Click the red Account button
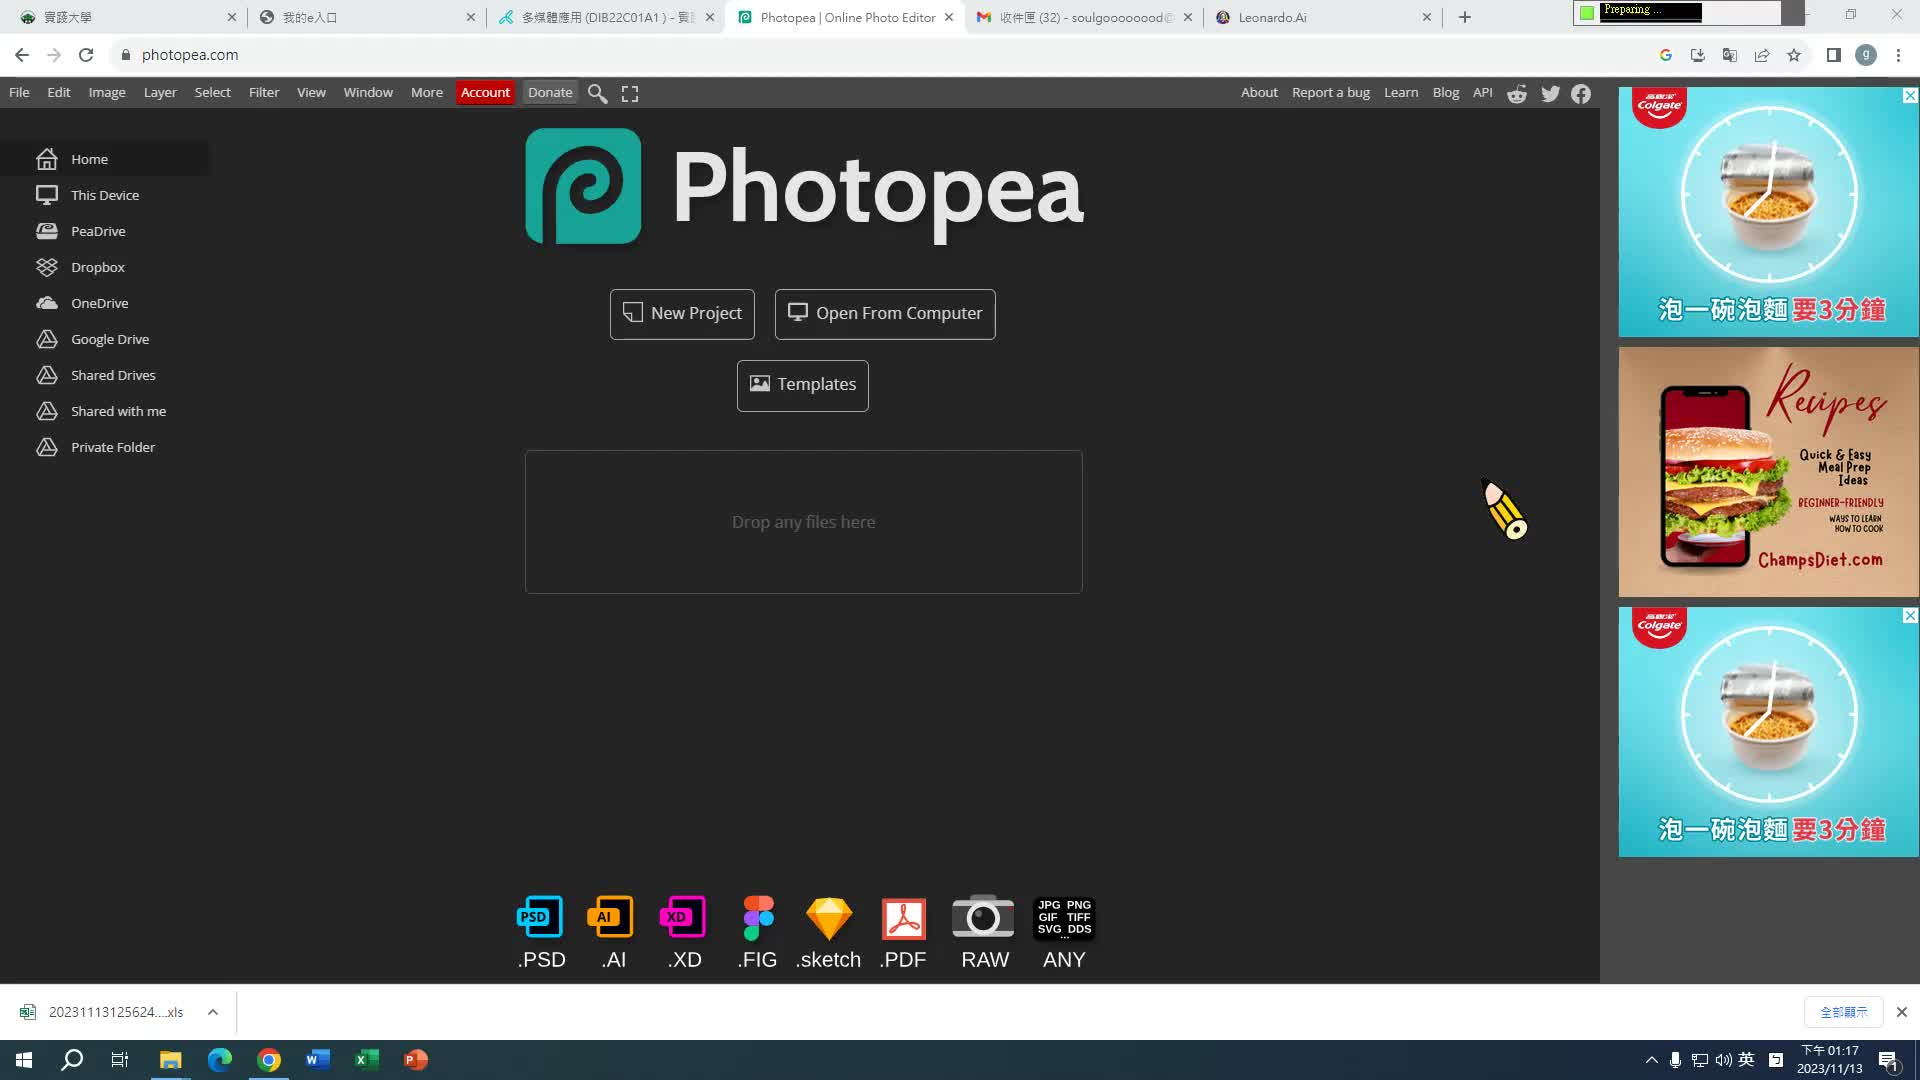 (485, 92)
